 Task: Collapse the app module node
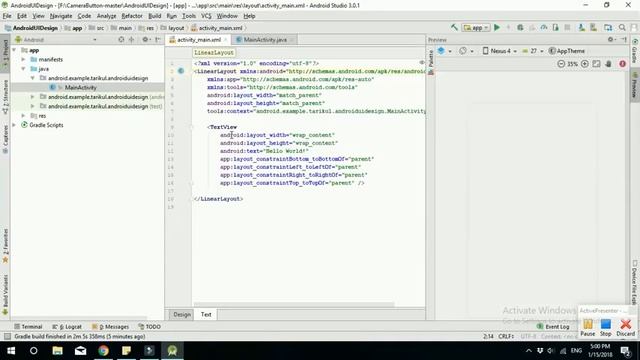tap(14, 50)
